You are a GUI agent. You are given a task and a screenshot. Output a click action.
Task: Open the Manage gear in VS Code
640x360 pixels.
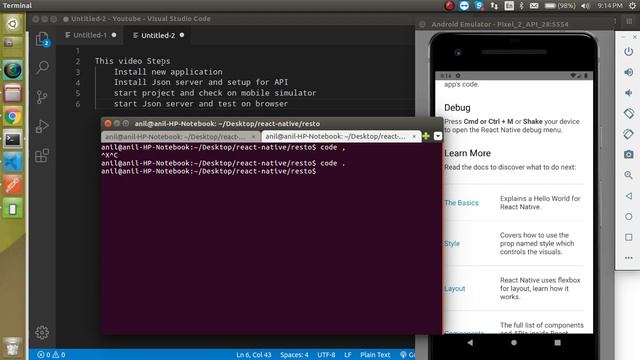click(42, 333)
